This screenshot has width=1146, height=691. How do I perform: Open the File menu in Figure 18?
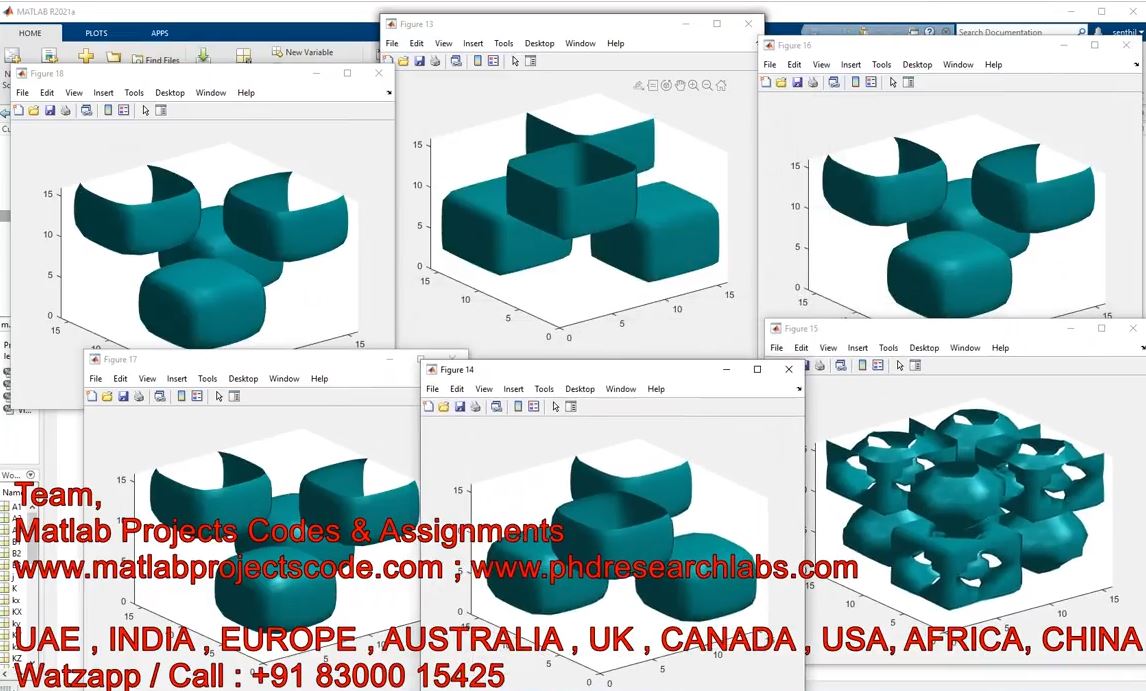point(23,93)
